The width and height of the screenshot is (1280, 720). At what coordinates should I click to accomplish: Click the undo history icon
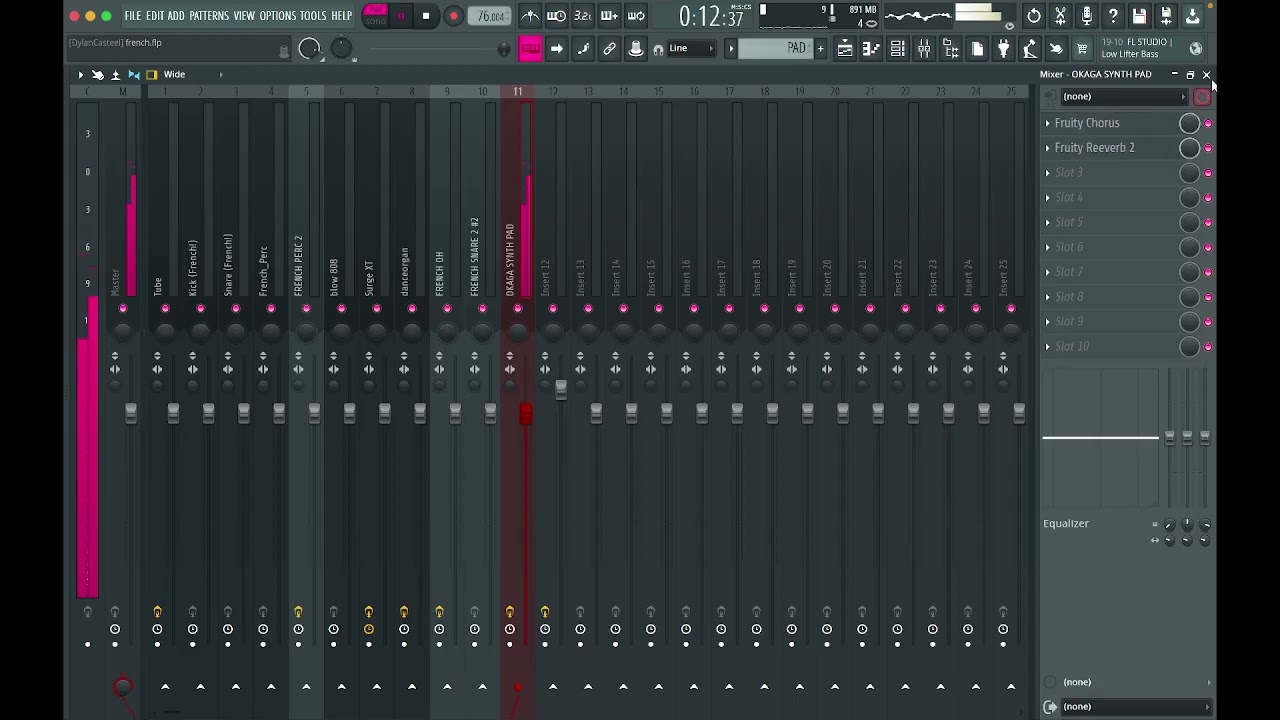pyautogui.click(x=1034, y=16)
